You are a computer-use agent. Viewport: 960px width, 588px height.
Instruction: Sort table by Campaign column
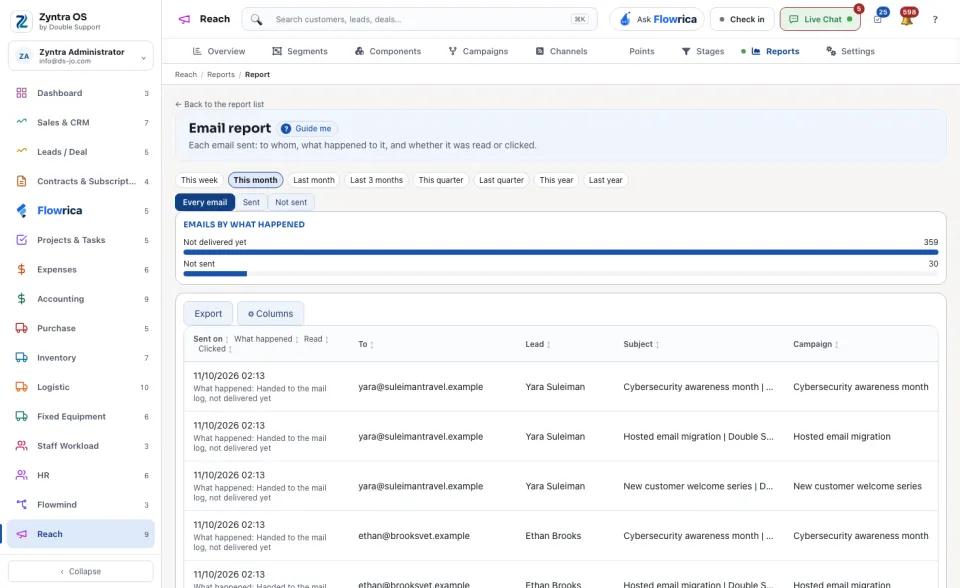(x=816, y=344)
